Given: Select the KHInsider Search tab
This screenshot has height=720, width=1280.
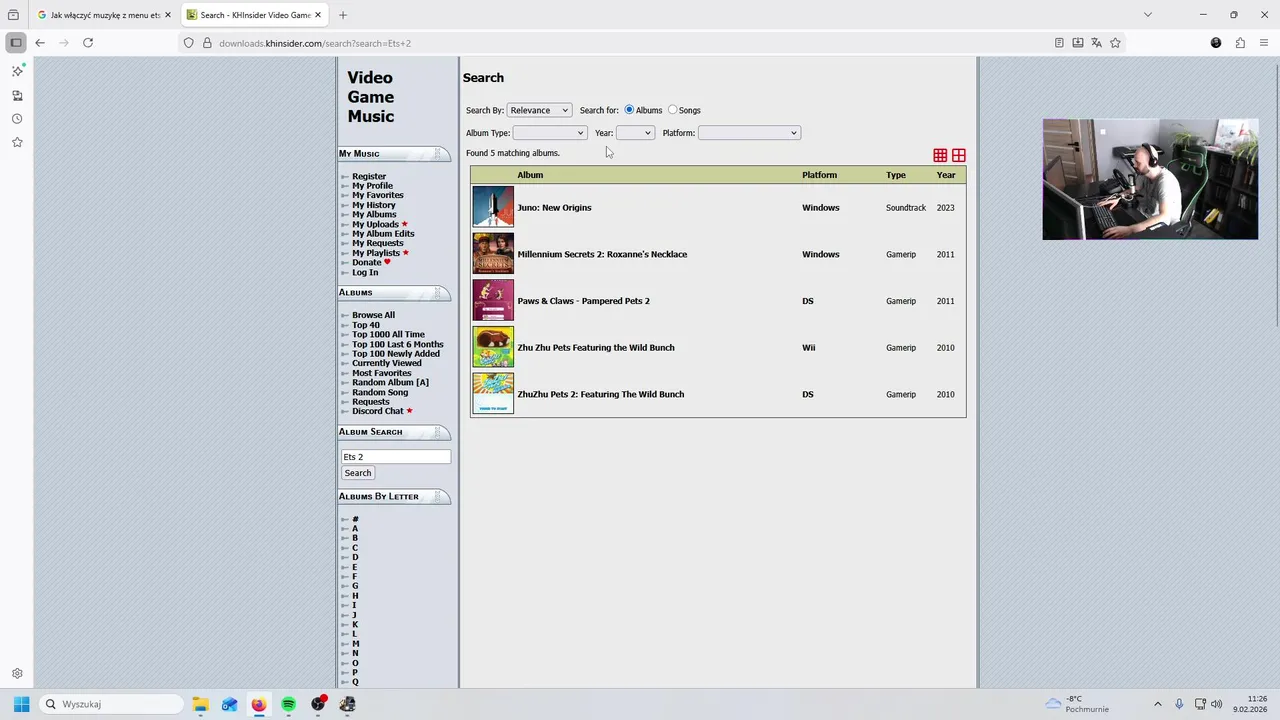Looking at the screenshot, I should pyautogui.click(x=255, y=15).
